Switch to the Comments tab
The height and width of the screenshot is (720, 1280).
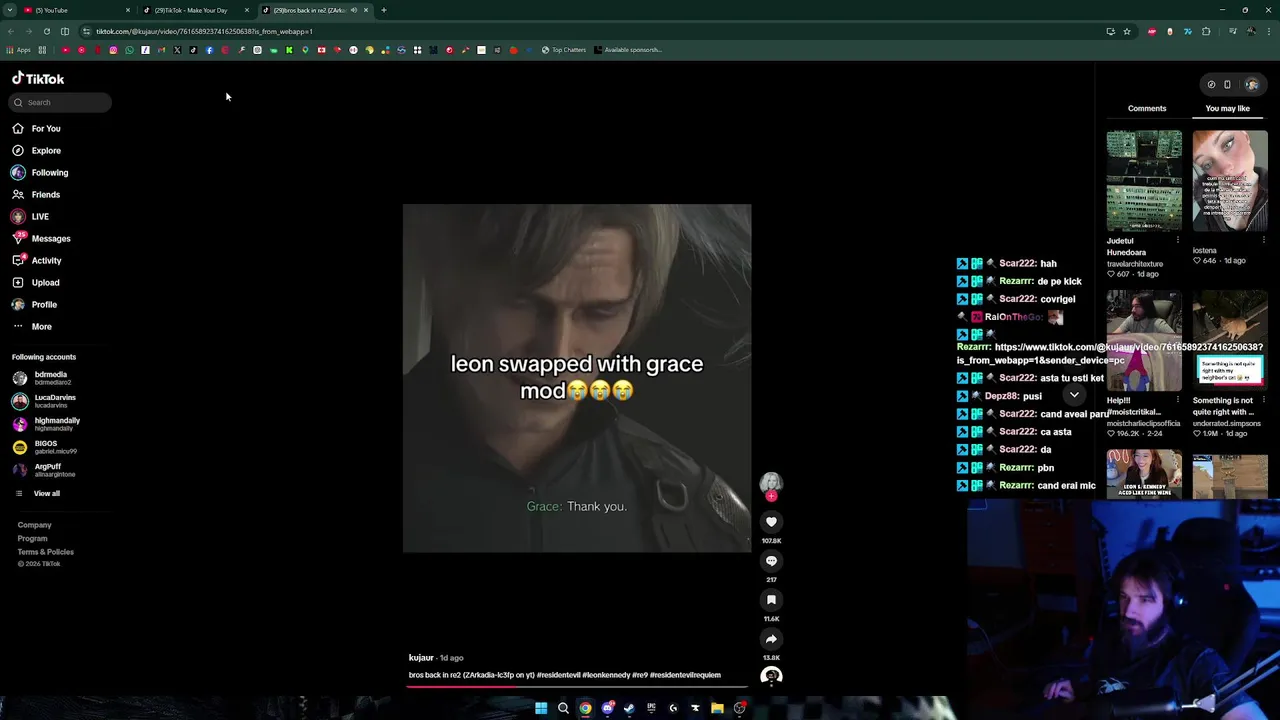tap(1147, 108)
